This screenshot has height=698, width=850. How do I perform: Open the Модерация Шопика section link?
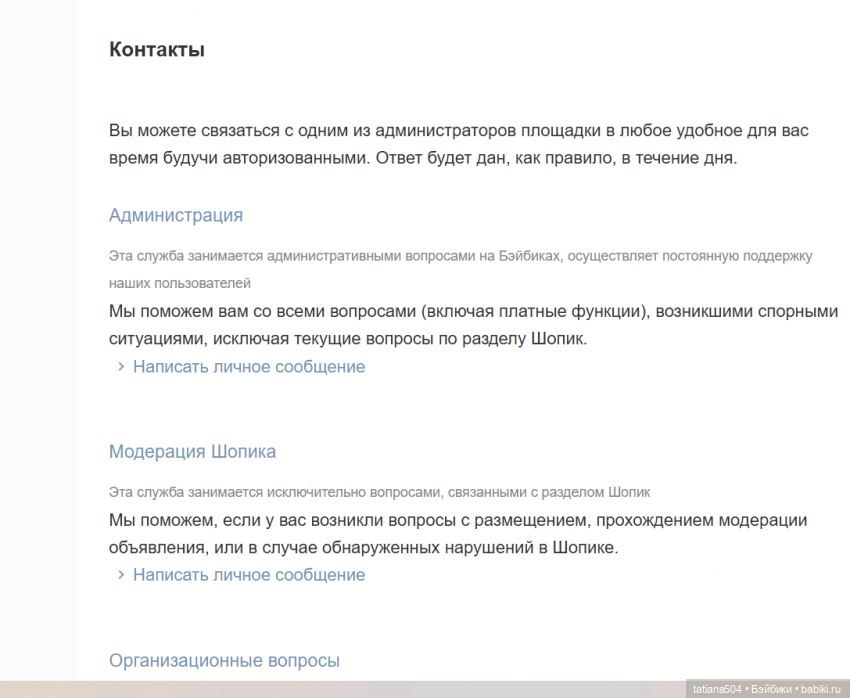click(192, 452)
